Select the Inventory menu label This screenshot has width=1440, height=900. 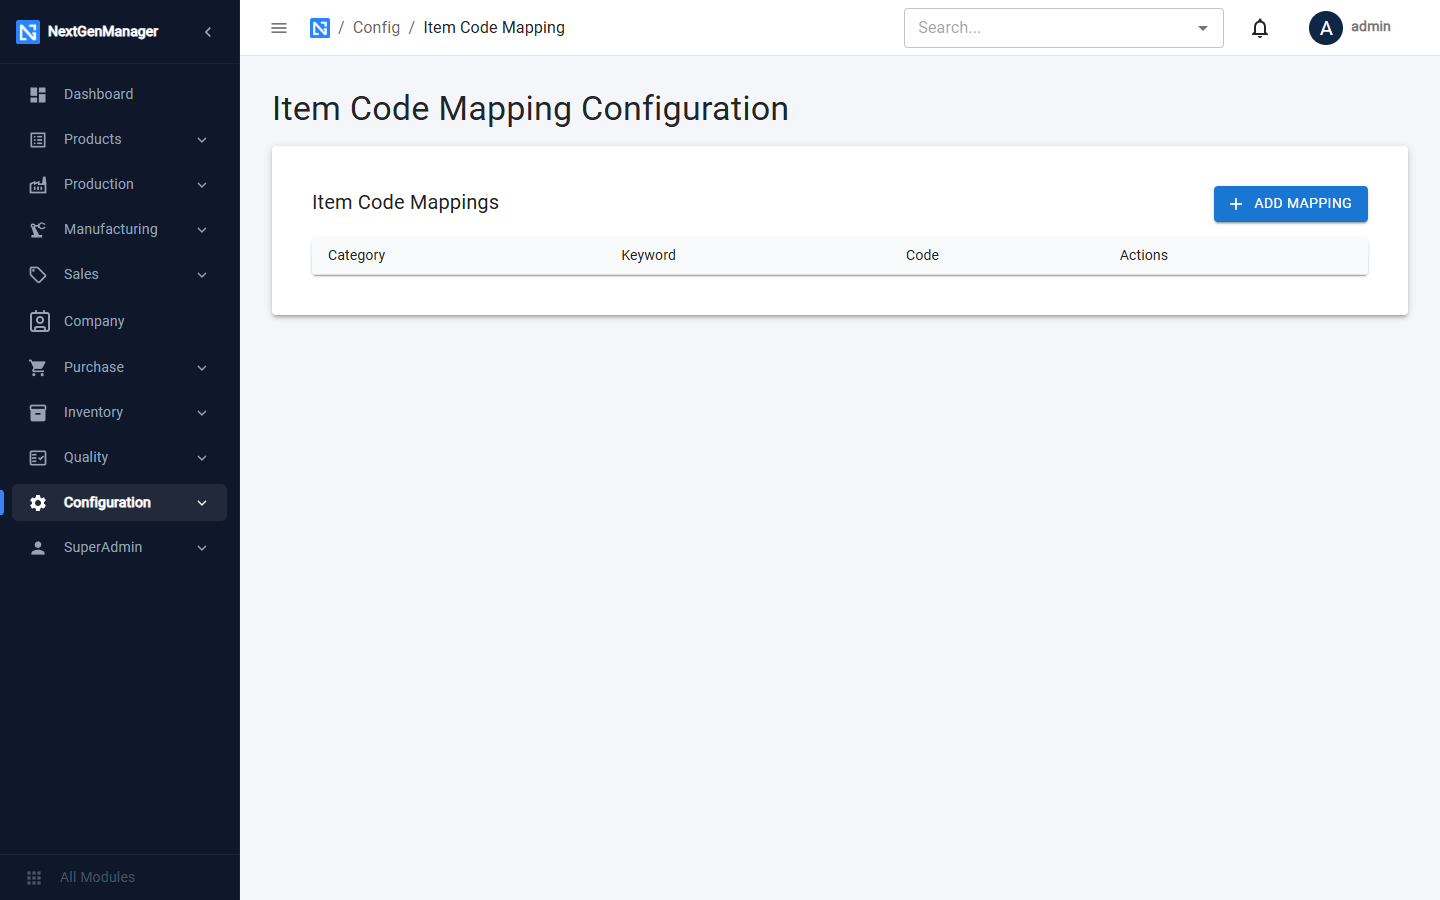pyautogui.click(x=93, y=412)
